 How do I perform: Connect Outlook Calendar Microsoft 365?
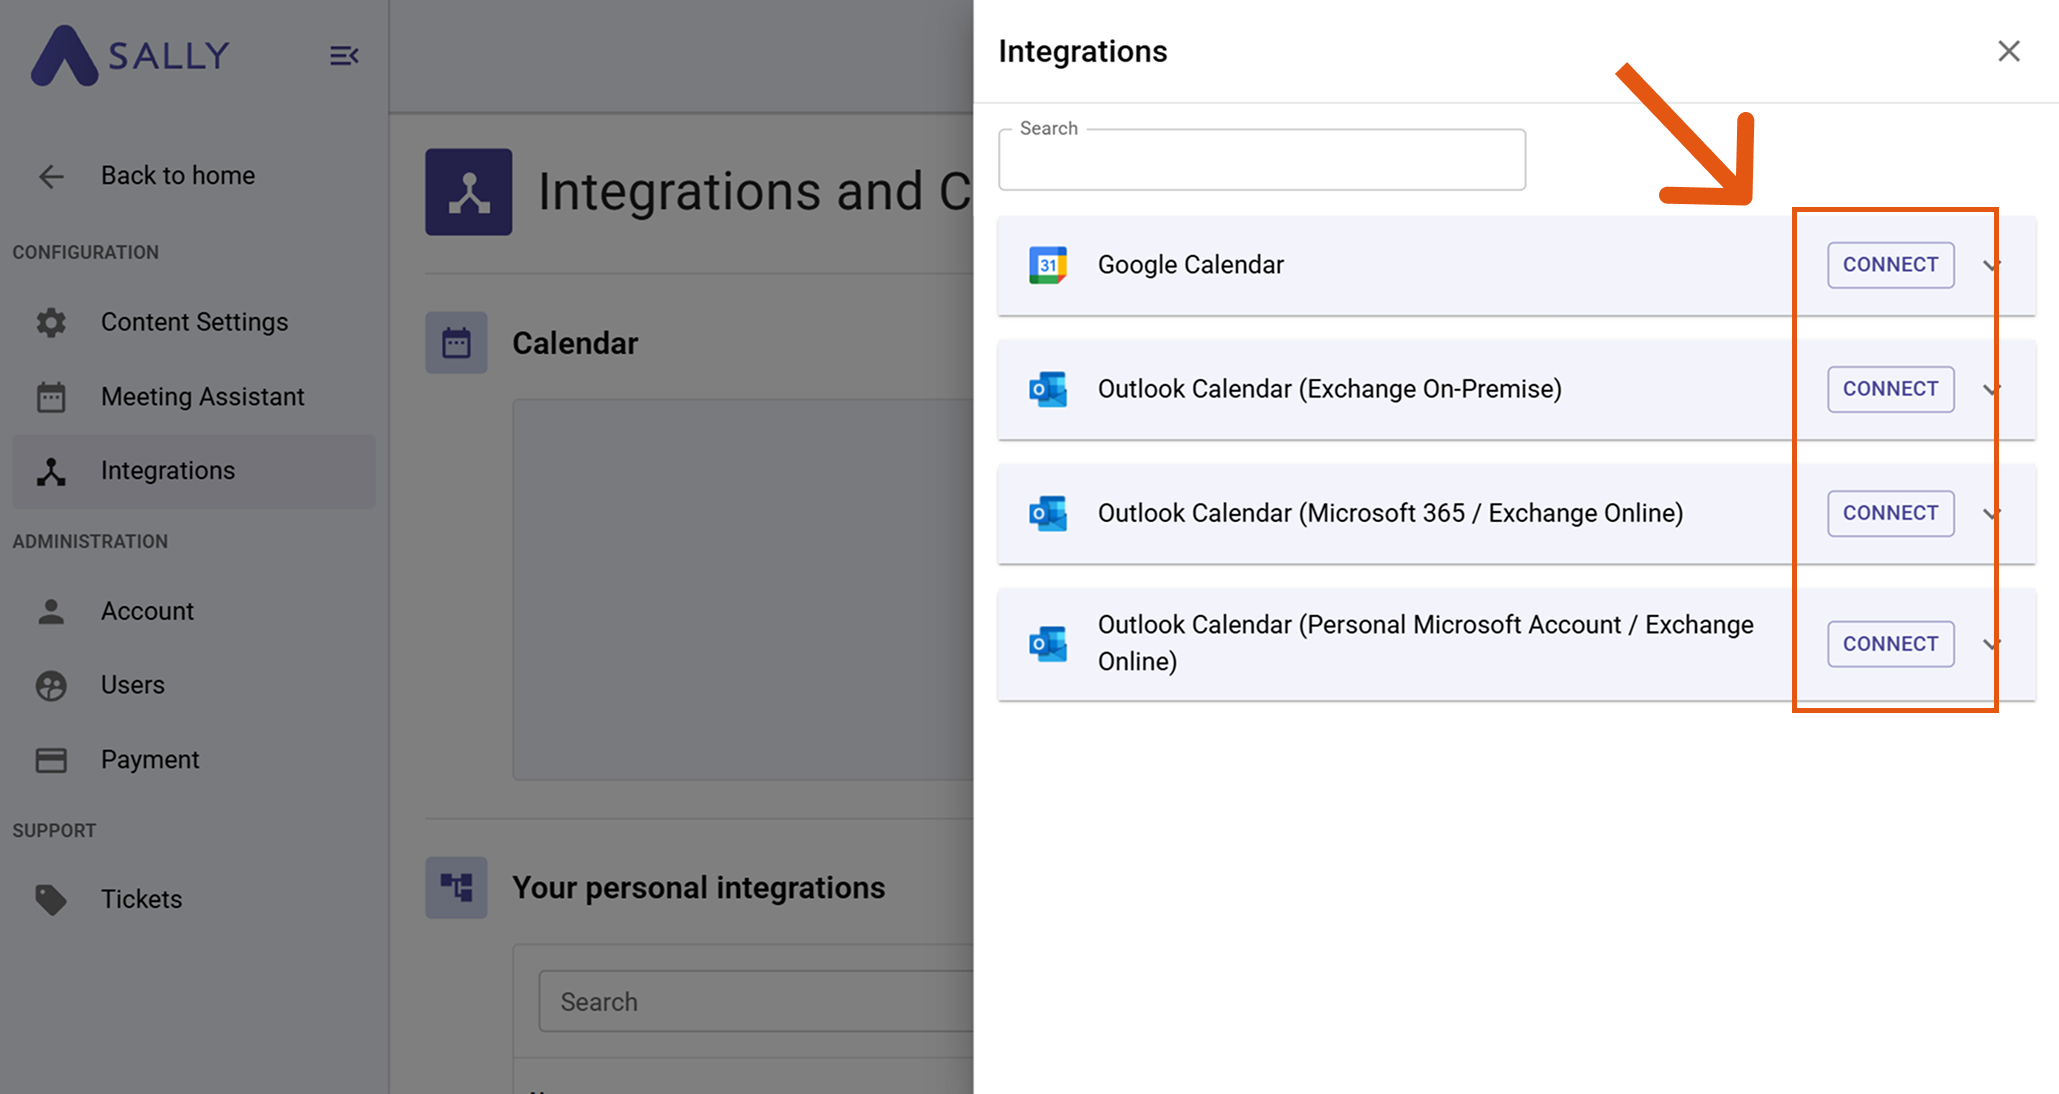(x=1890, y=513)
